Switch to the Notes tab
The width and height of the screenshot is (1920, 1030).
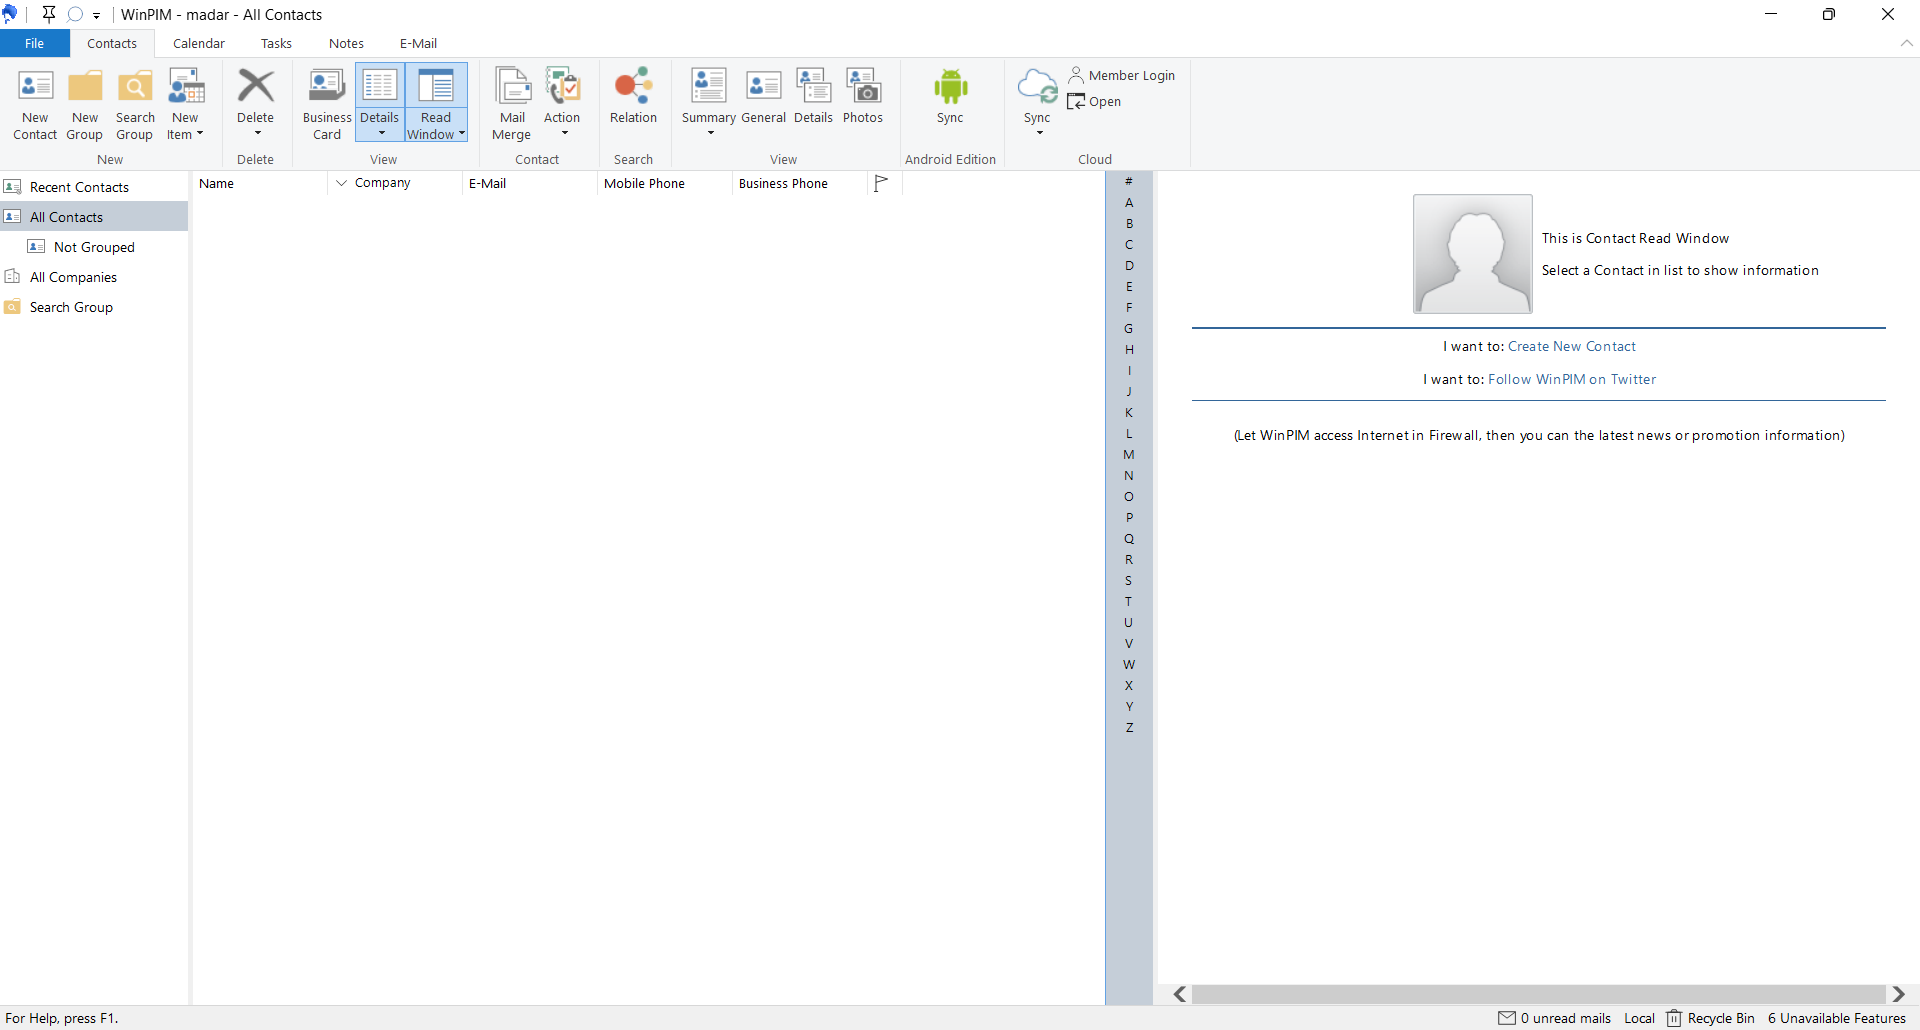coord(346,43)
